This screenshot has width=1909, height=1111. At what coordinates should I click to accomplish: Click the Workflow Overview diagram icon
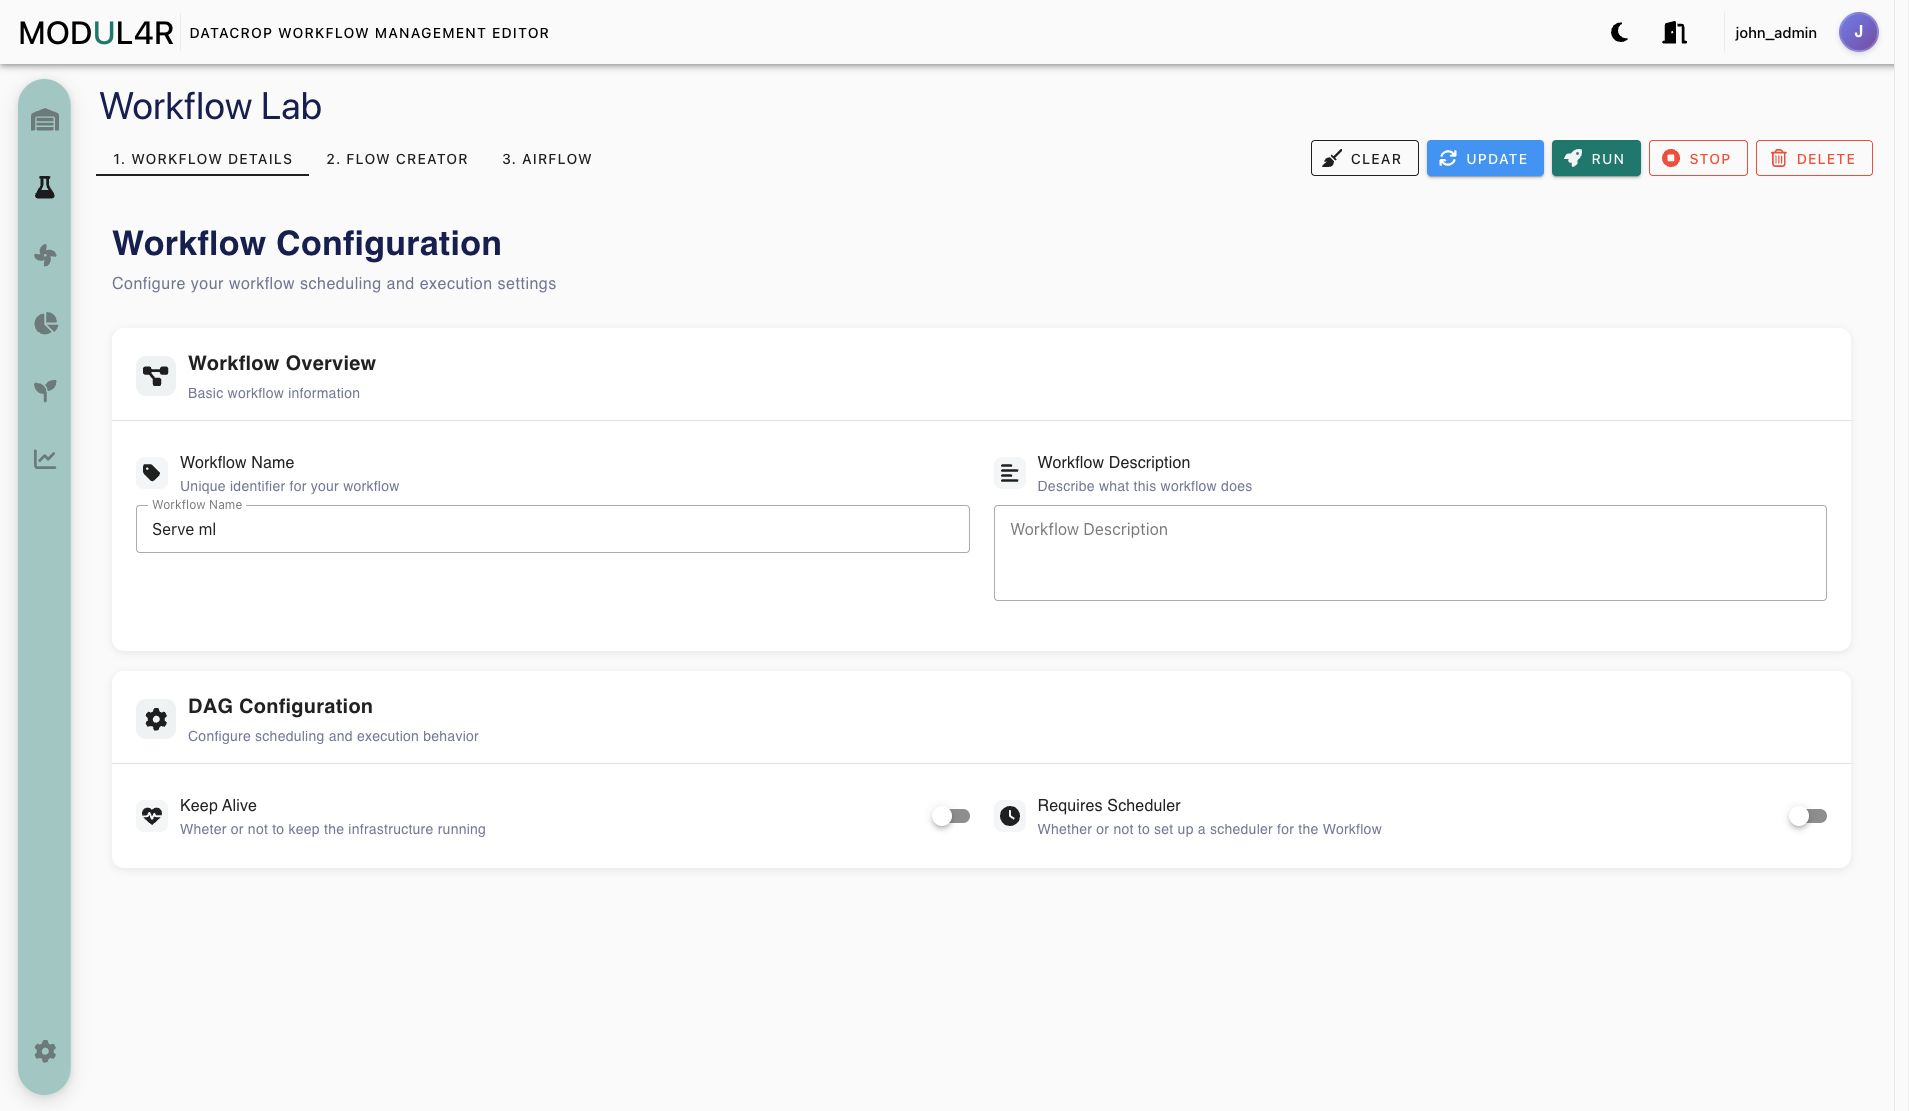156,376
